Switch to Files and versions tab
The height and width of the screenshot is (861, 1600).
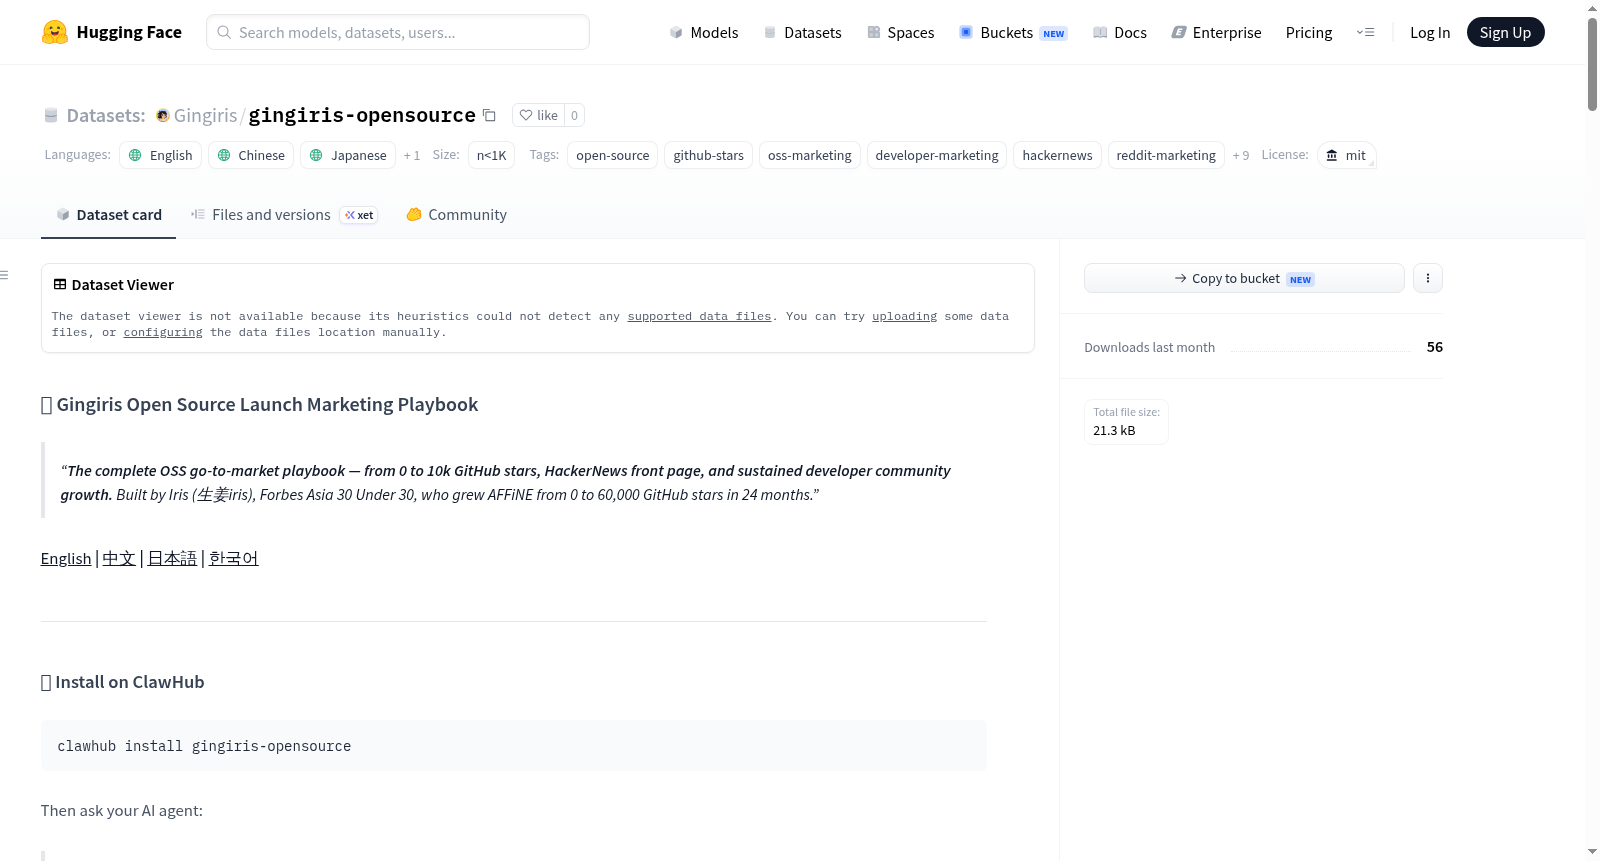(284, 215)
